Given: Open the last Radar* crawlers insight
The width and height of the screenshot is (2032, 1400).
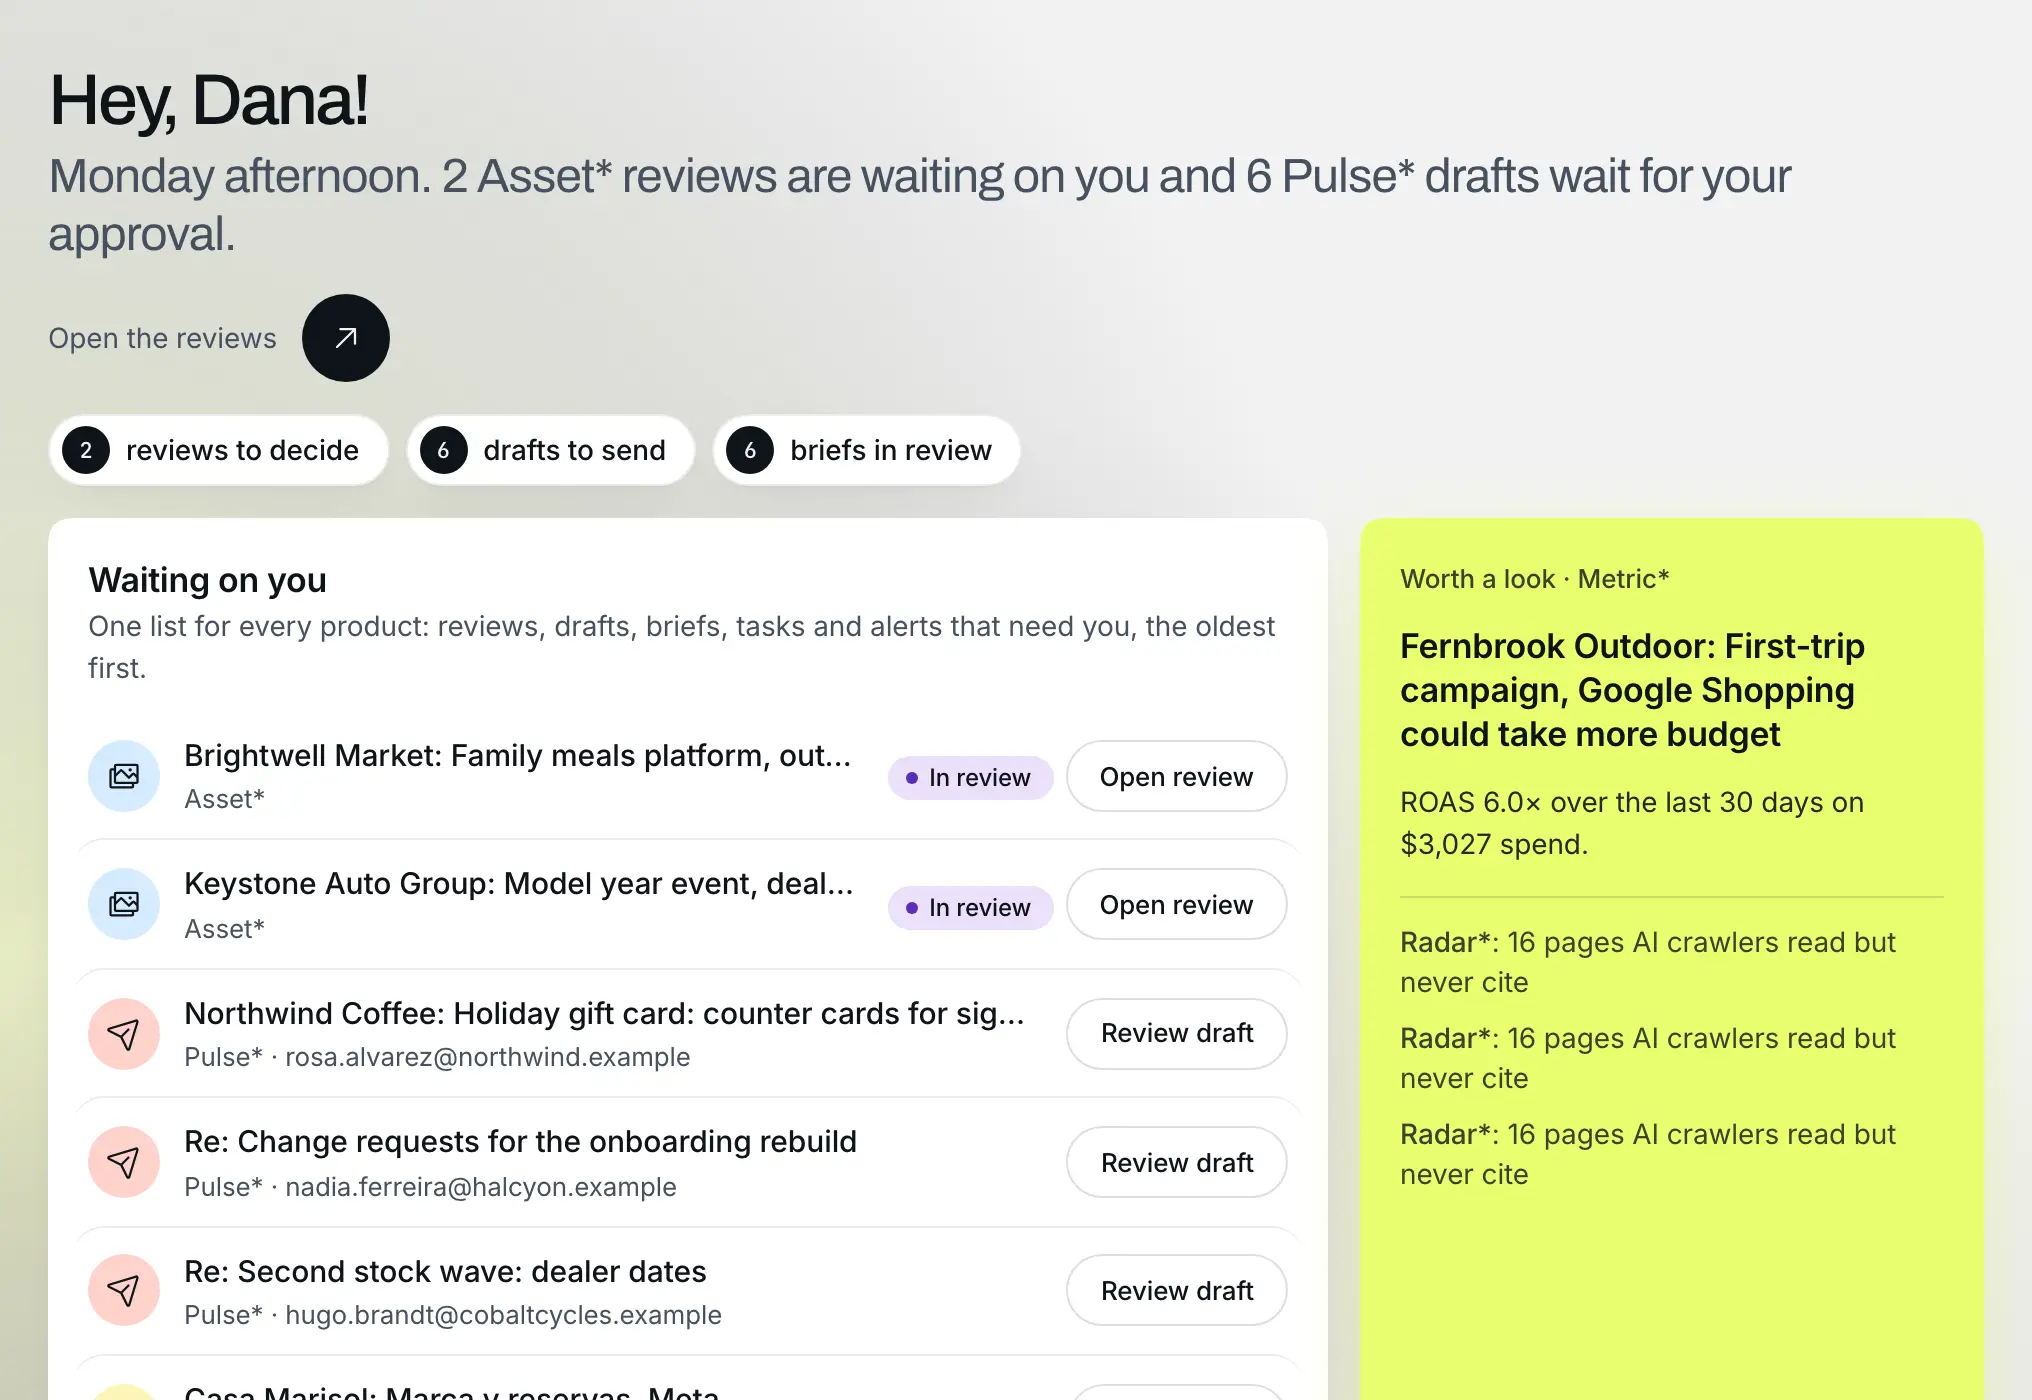Looking at the screenshot, I should coord(1648,1154).
